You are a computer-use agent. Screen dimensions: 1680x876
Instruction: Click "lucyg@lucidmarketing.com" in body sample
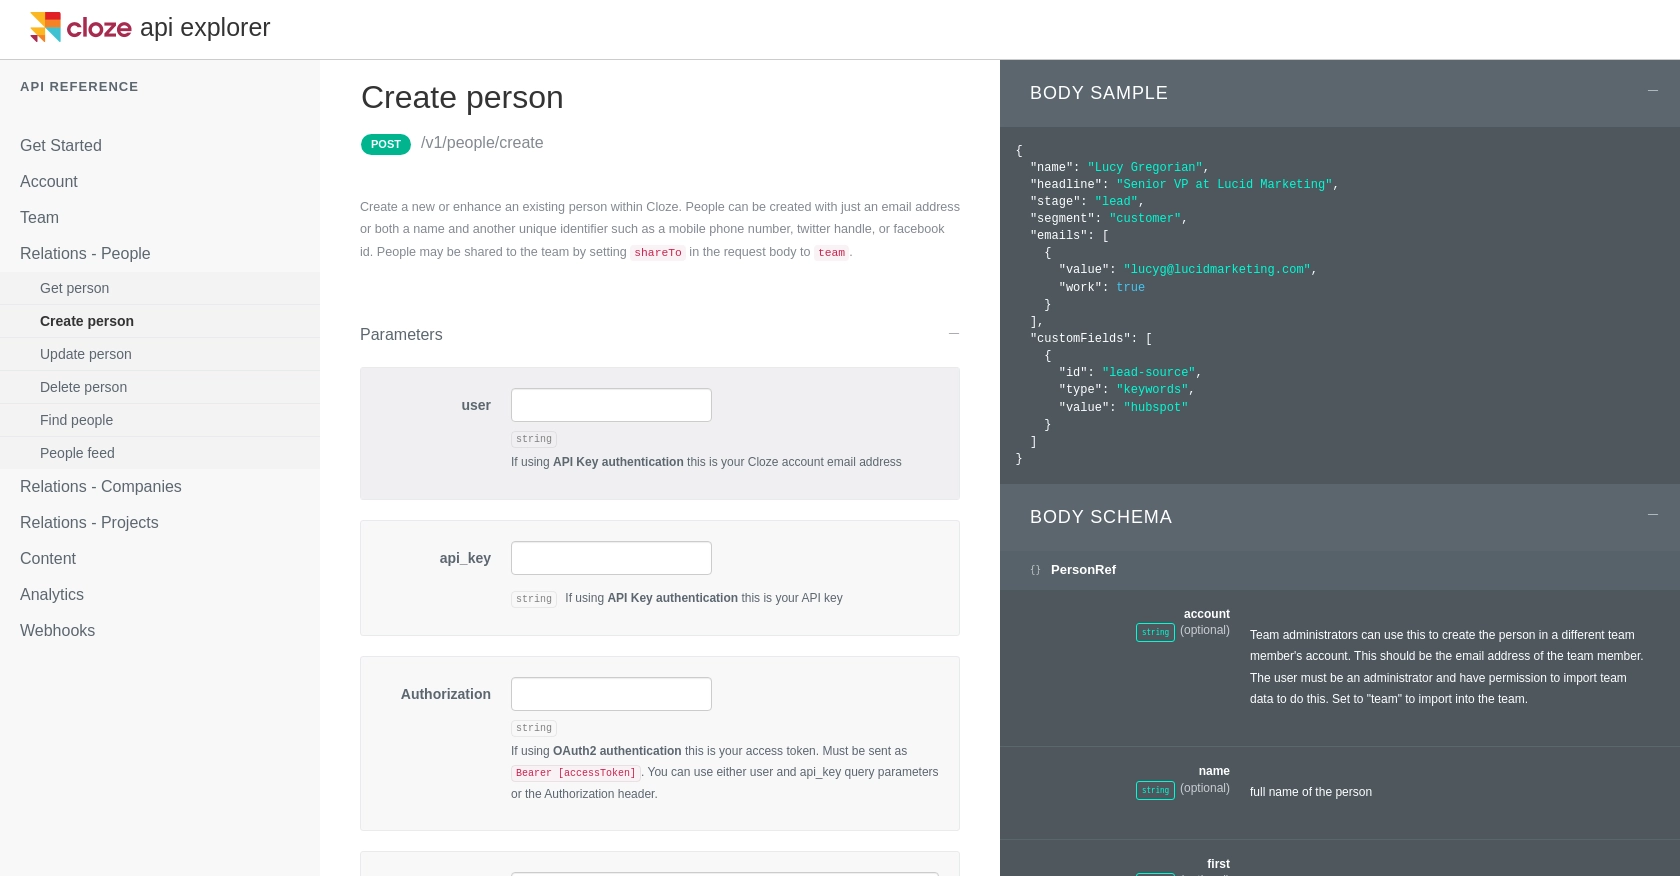click(1217, 270)
